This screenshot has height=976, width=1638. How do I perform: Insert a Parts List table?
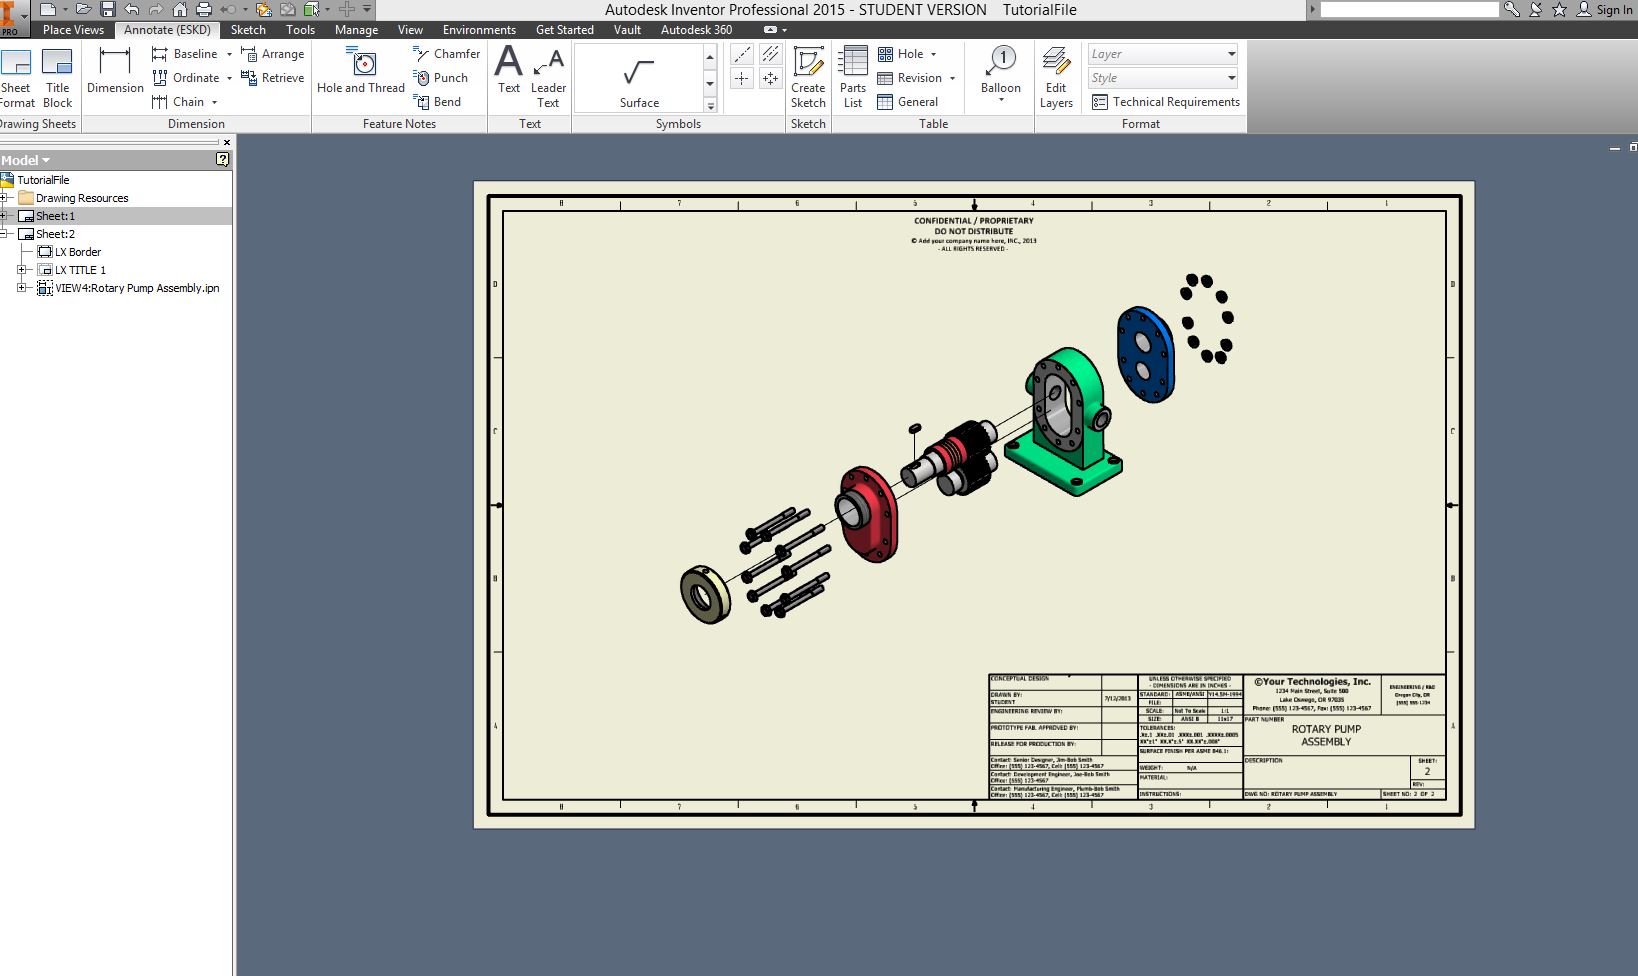853,78
